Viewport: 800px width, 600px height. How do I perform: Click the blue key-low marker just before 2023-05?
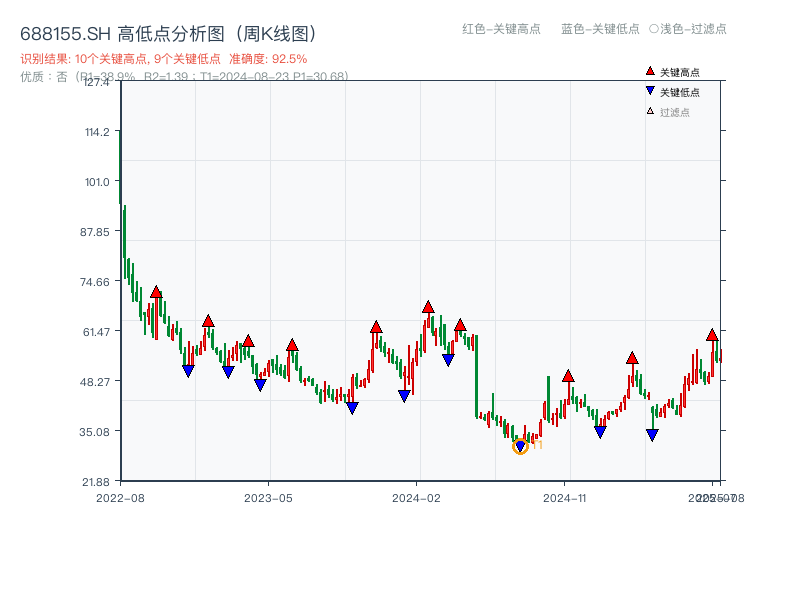pos(260,385)
